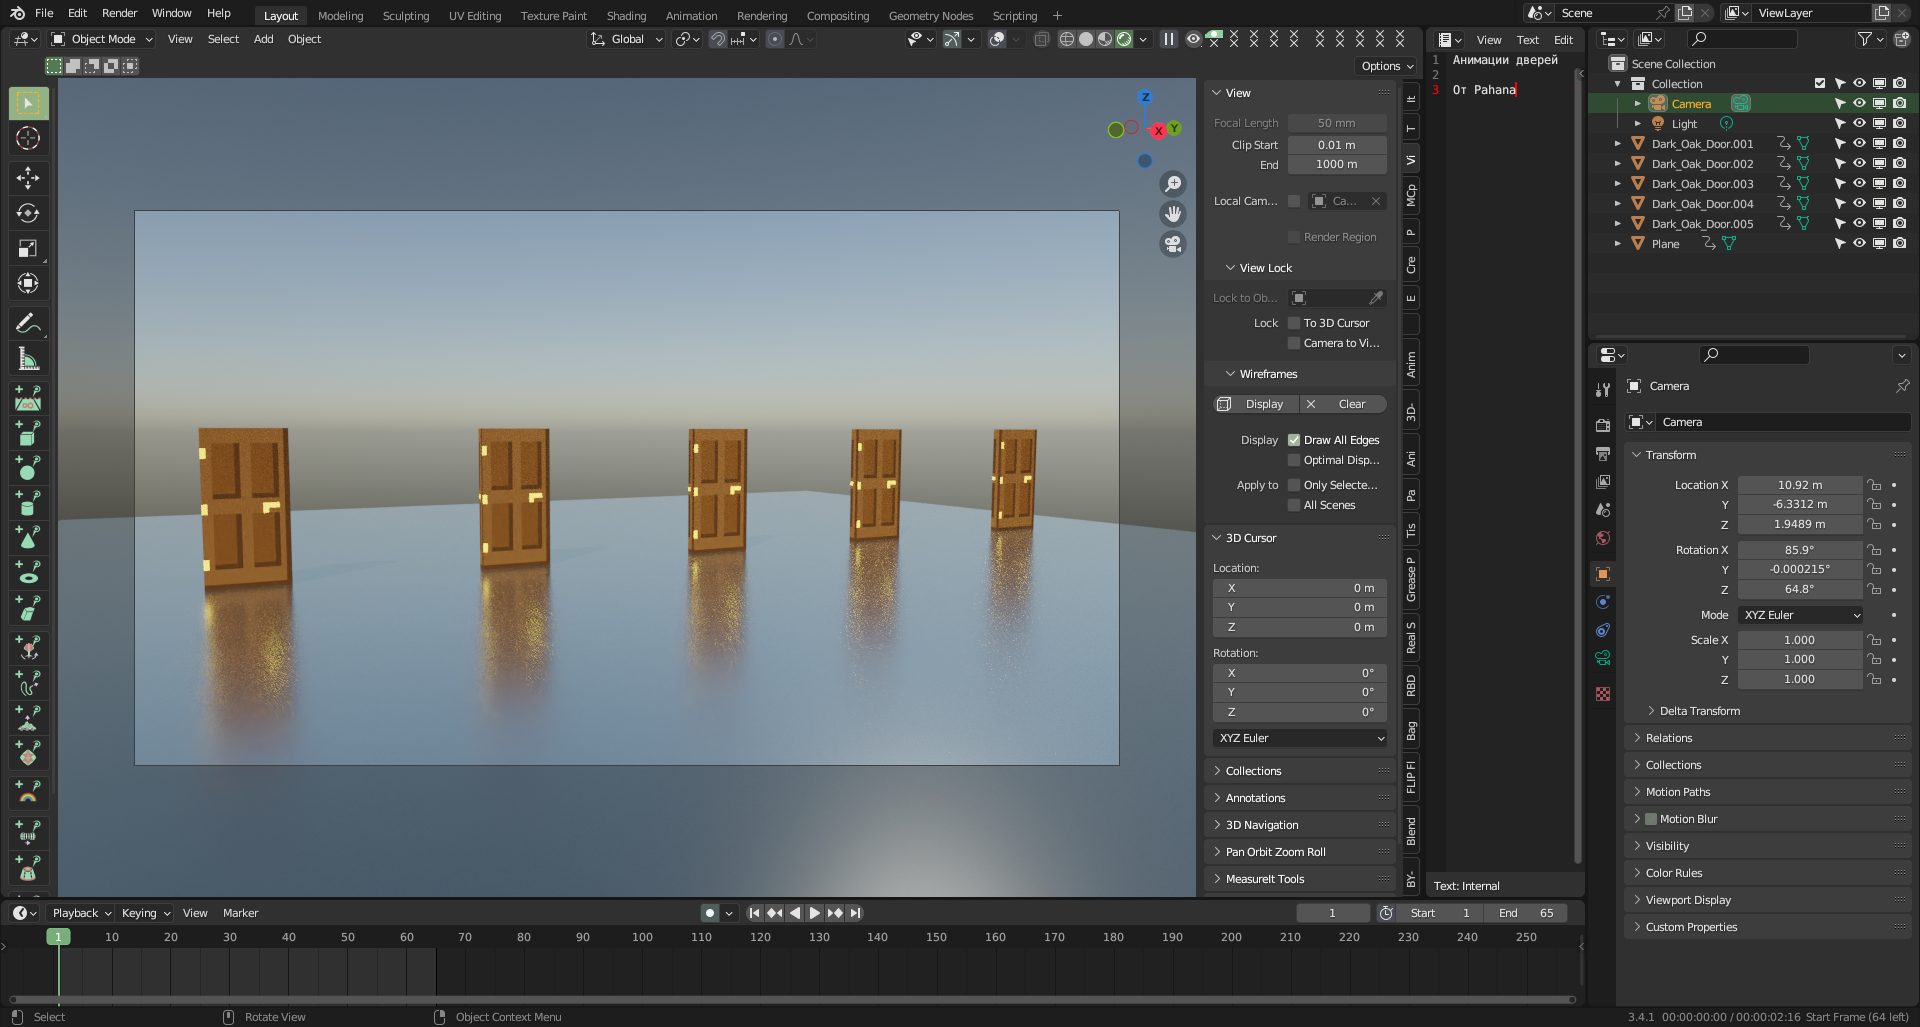Open the Object Mode dropdown
The image size is (1920, 1027).
[100, 39]
